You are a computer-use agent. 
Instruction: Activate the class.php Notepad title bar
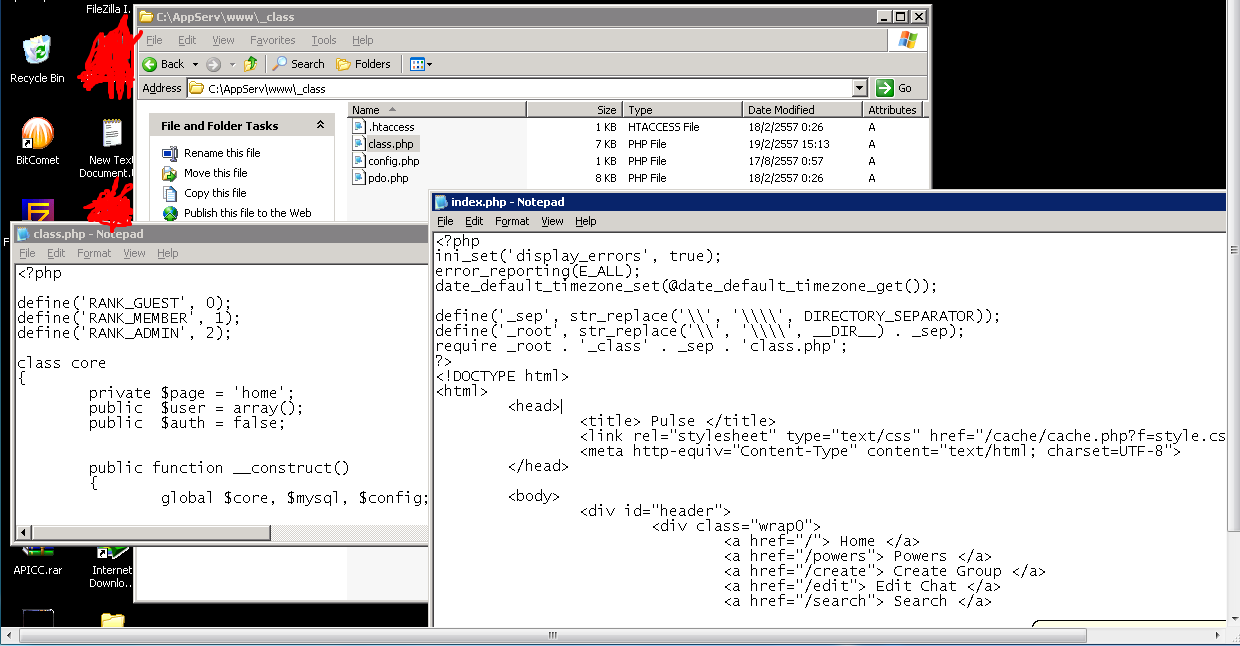click(221, 234)
